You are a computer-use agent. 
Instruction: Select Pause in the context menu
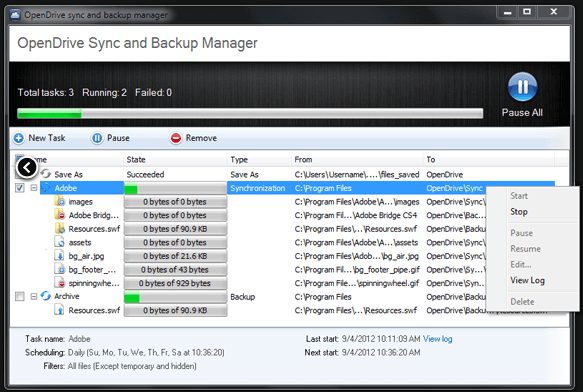[521, 233]
